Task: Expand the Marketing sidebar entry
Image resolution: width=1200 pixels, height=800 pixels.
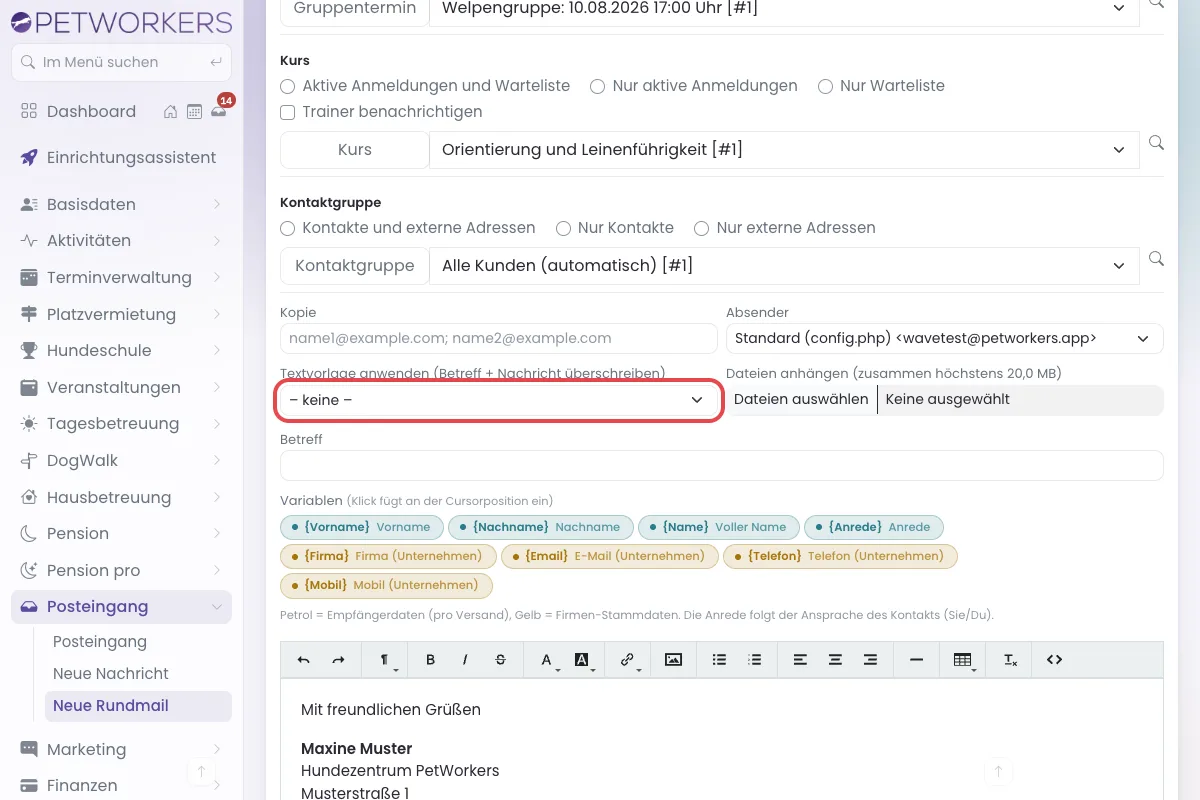Action: point(121,749)
